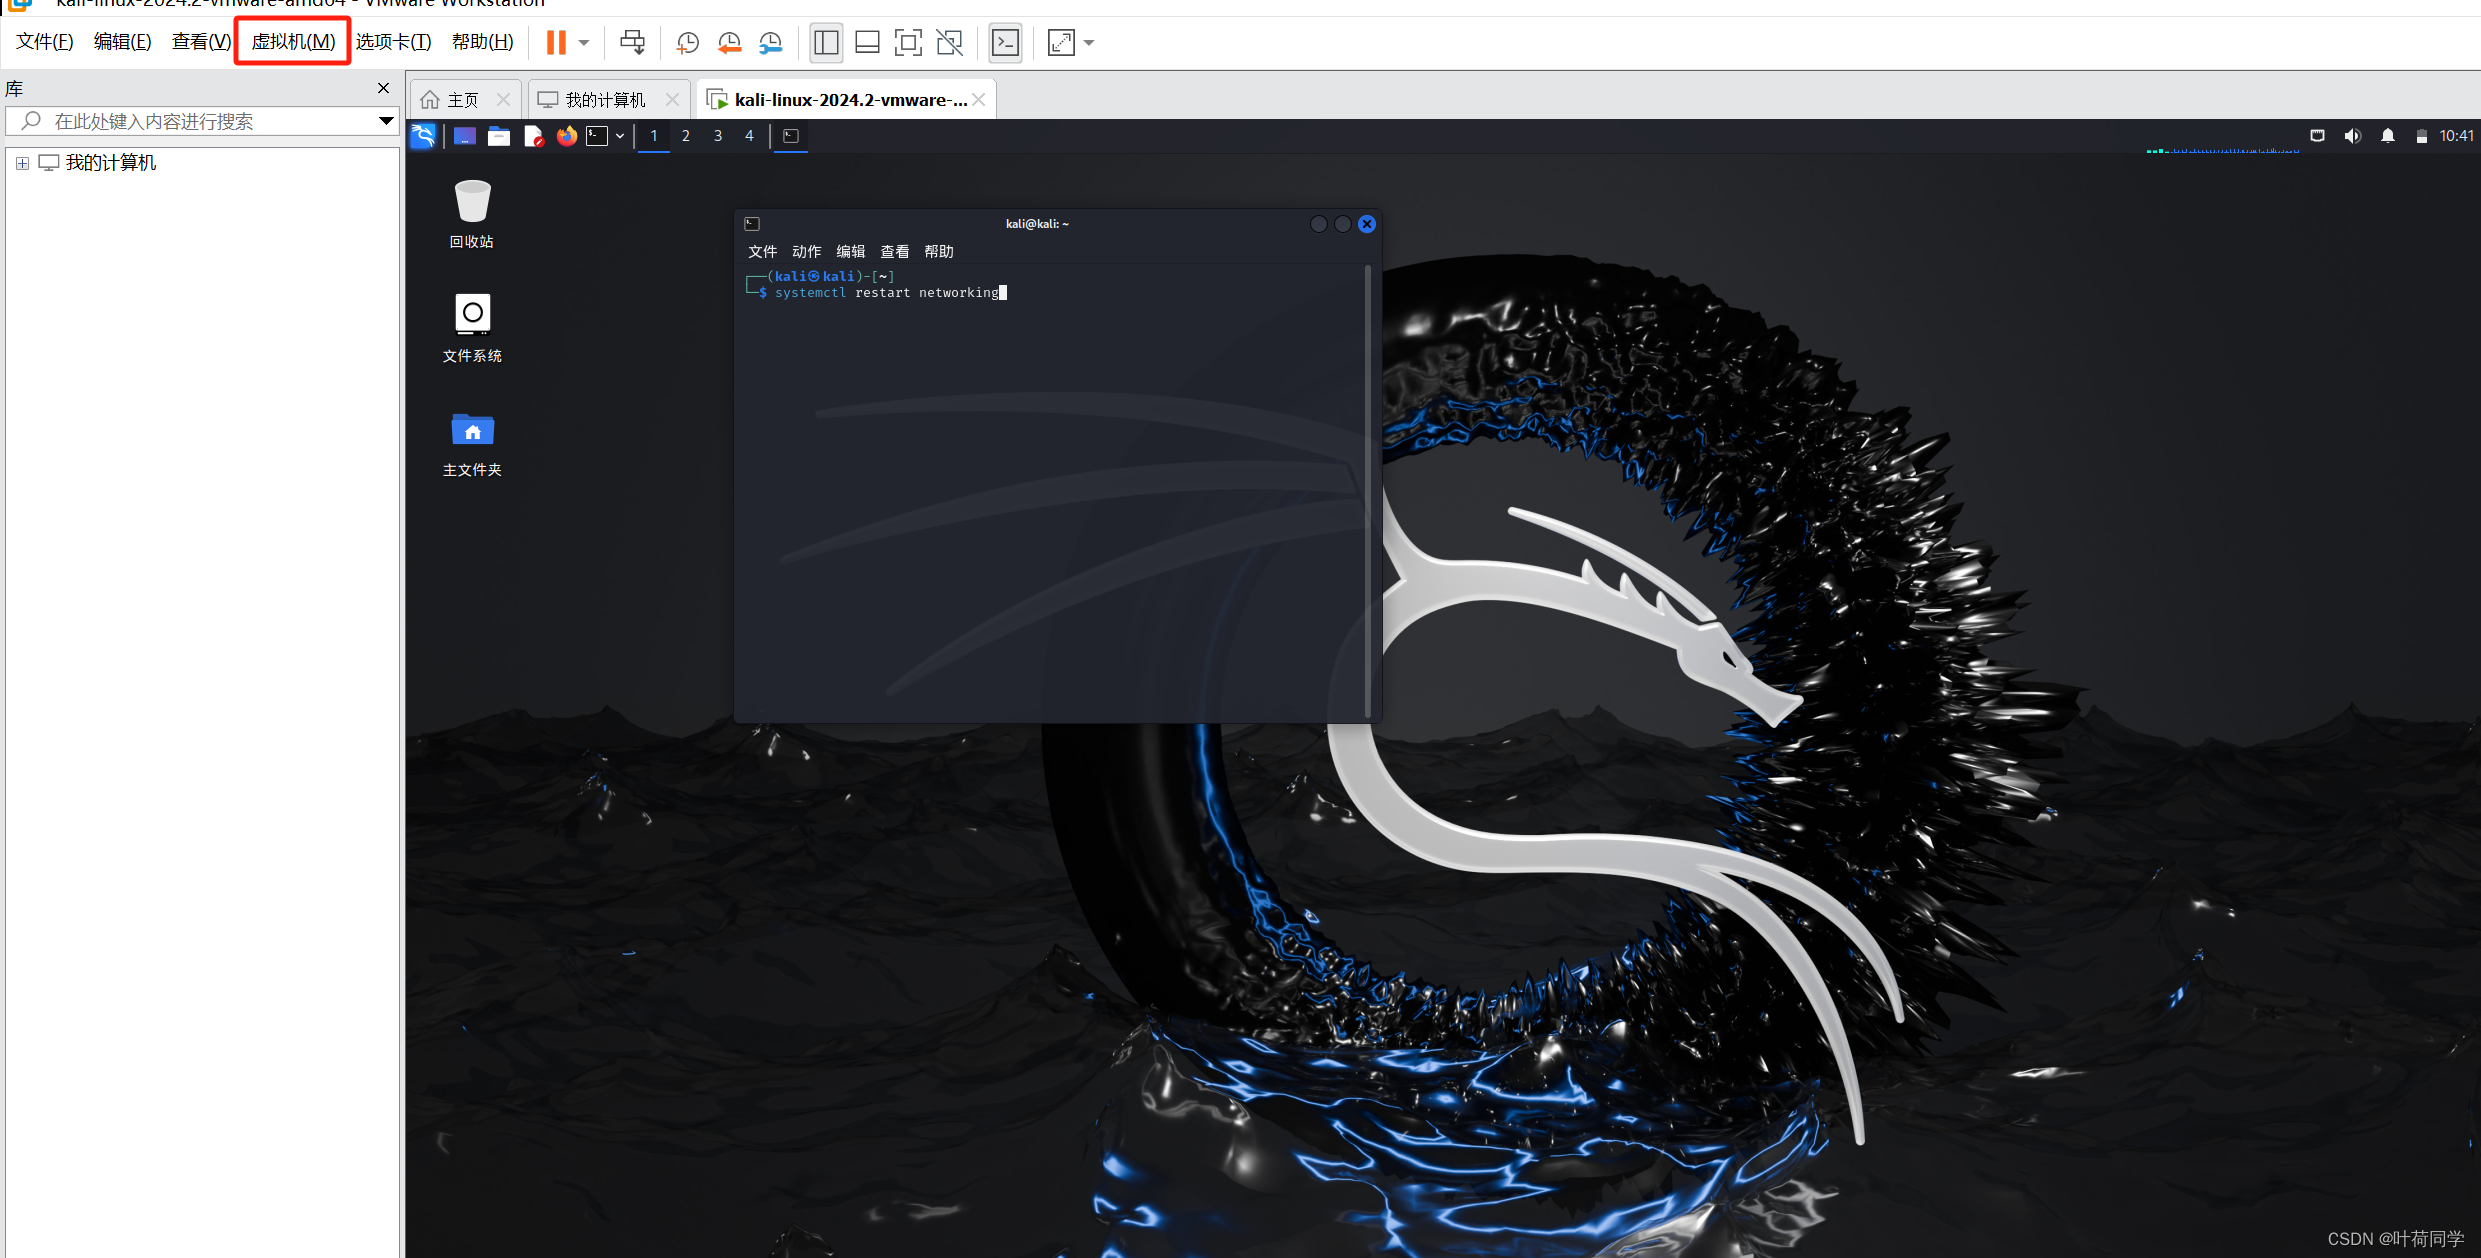2481x1258 pixels.
Task: Click the power manager lock icon
Action: coord(2421,137)
